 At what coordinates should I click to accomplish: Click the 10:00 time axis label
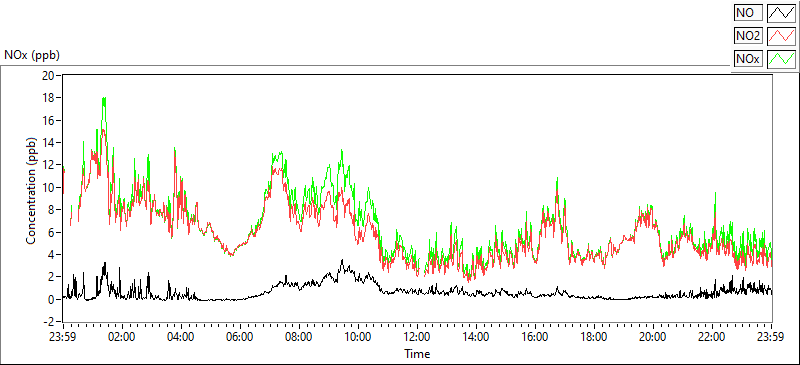pyautogui.click(x=359, y=337)
